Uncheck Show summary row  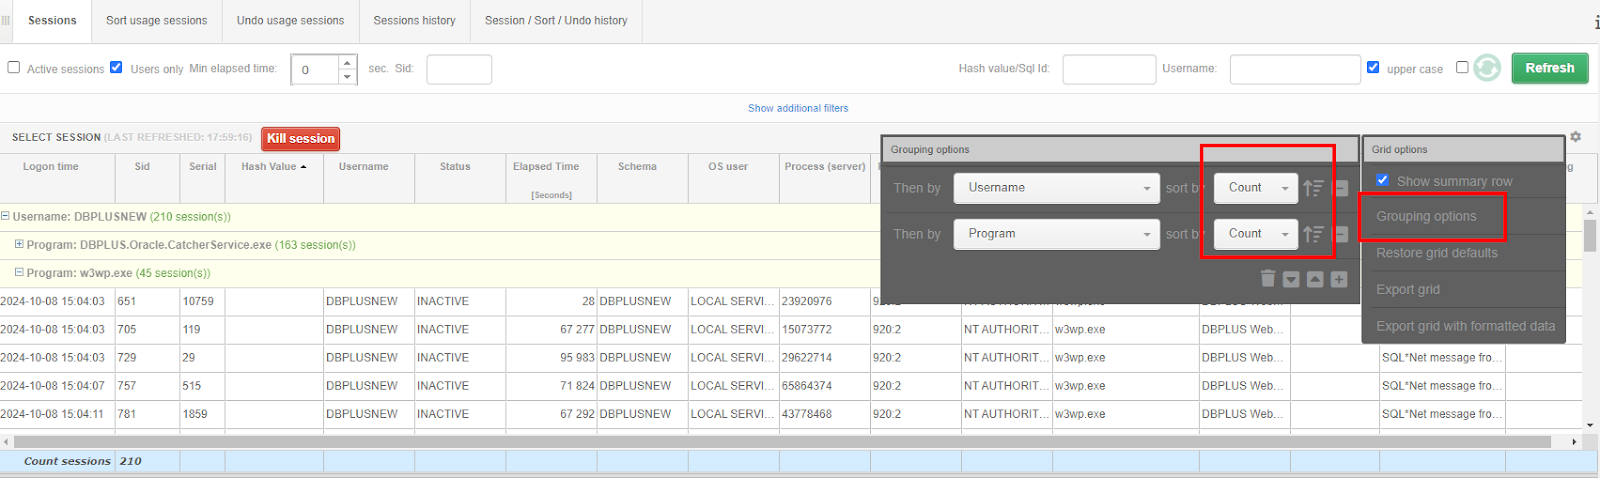(x=1382, y=180)
